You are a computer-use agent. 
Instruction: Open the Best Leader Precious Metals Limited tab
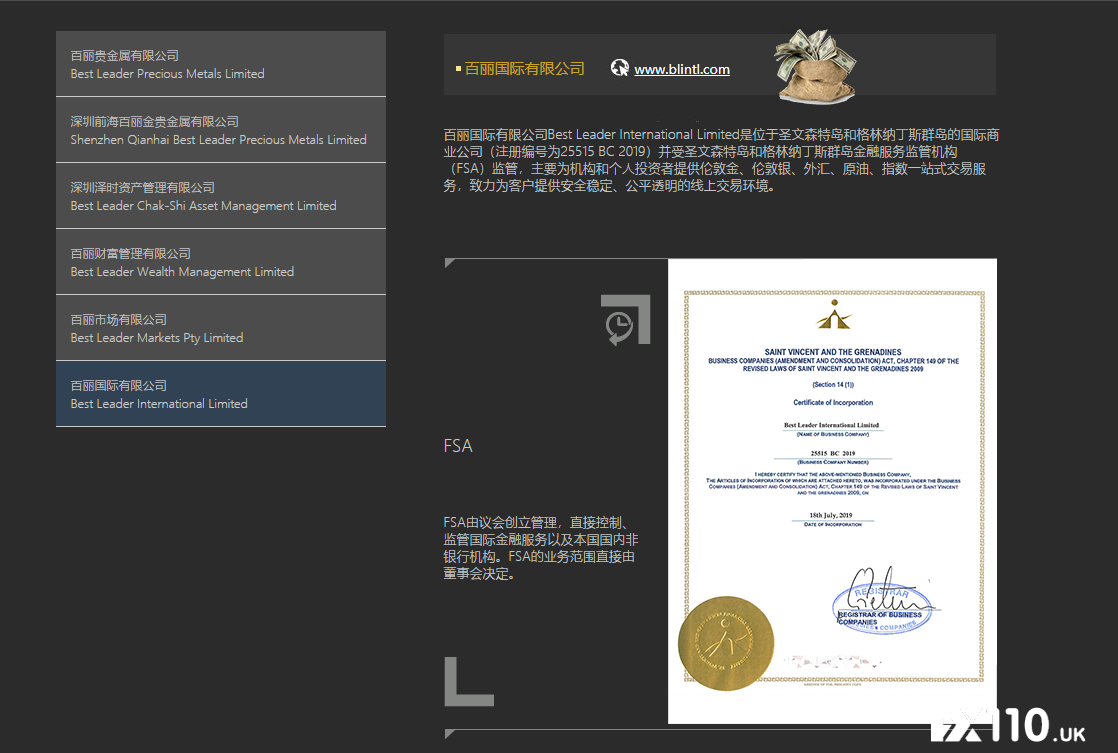pyautogui.click(x=221, y=63)
